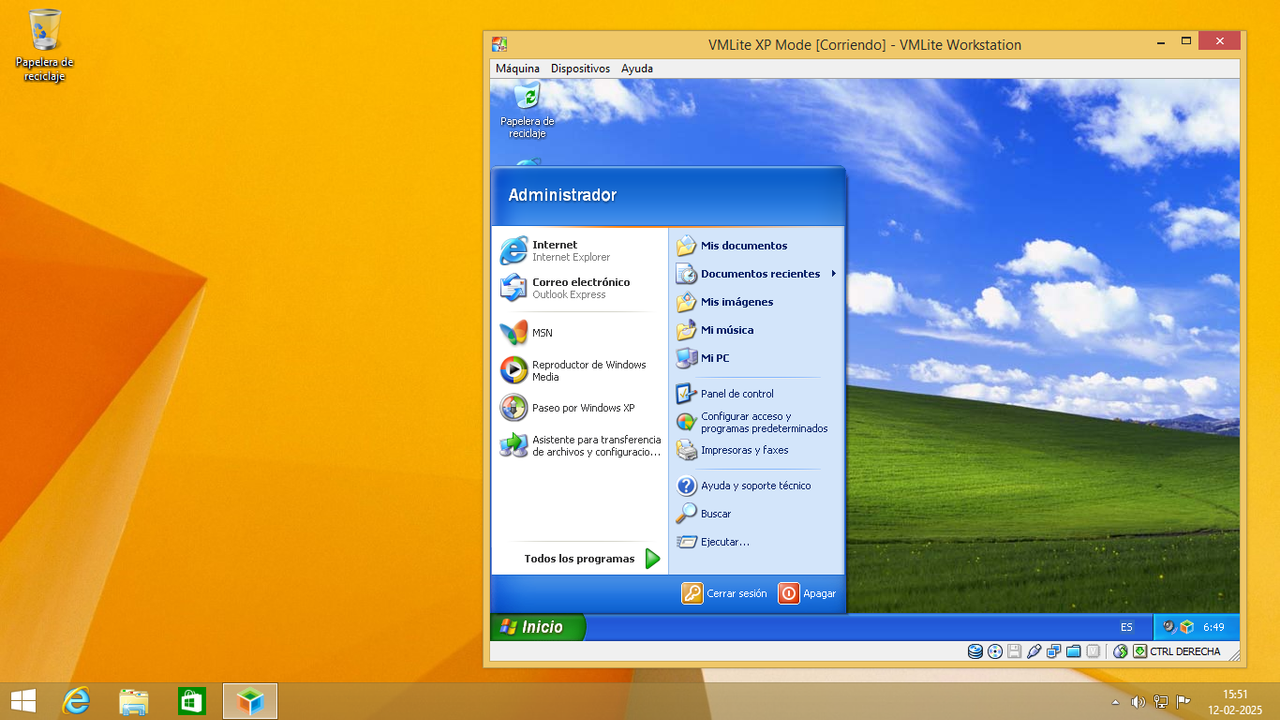Open Mis documentos folder
1280x720 pixels.
(x=756, y=246)
